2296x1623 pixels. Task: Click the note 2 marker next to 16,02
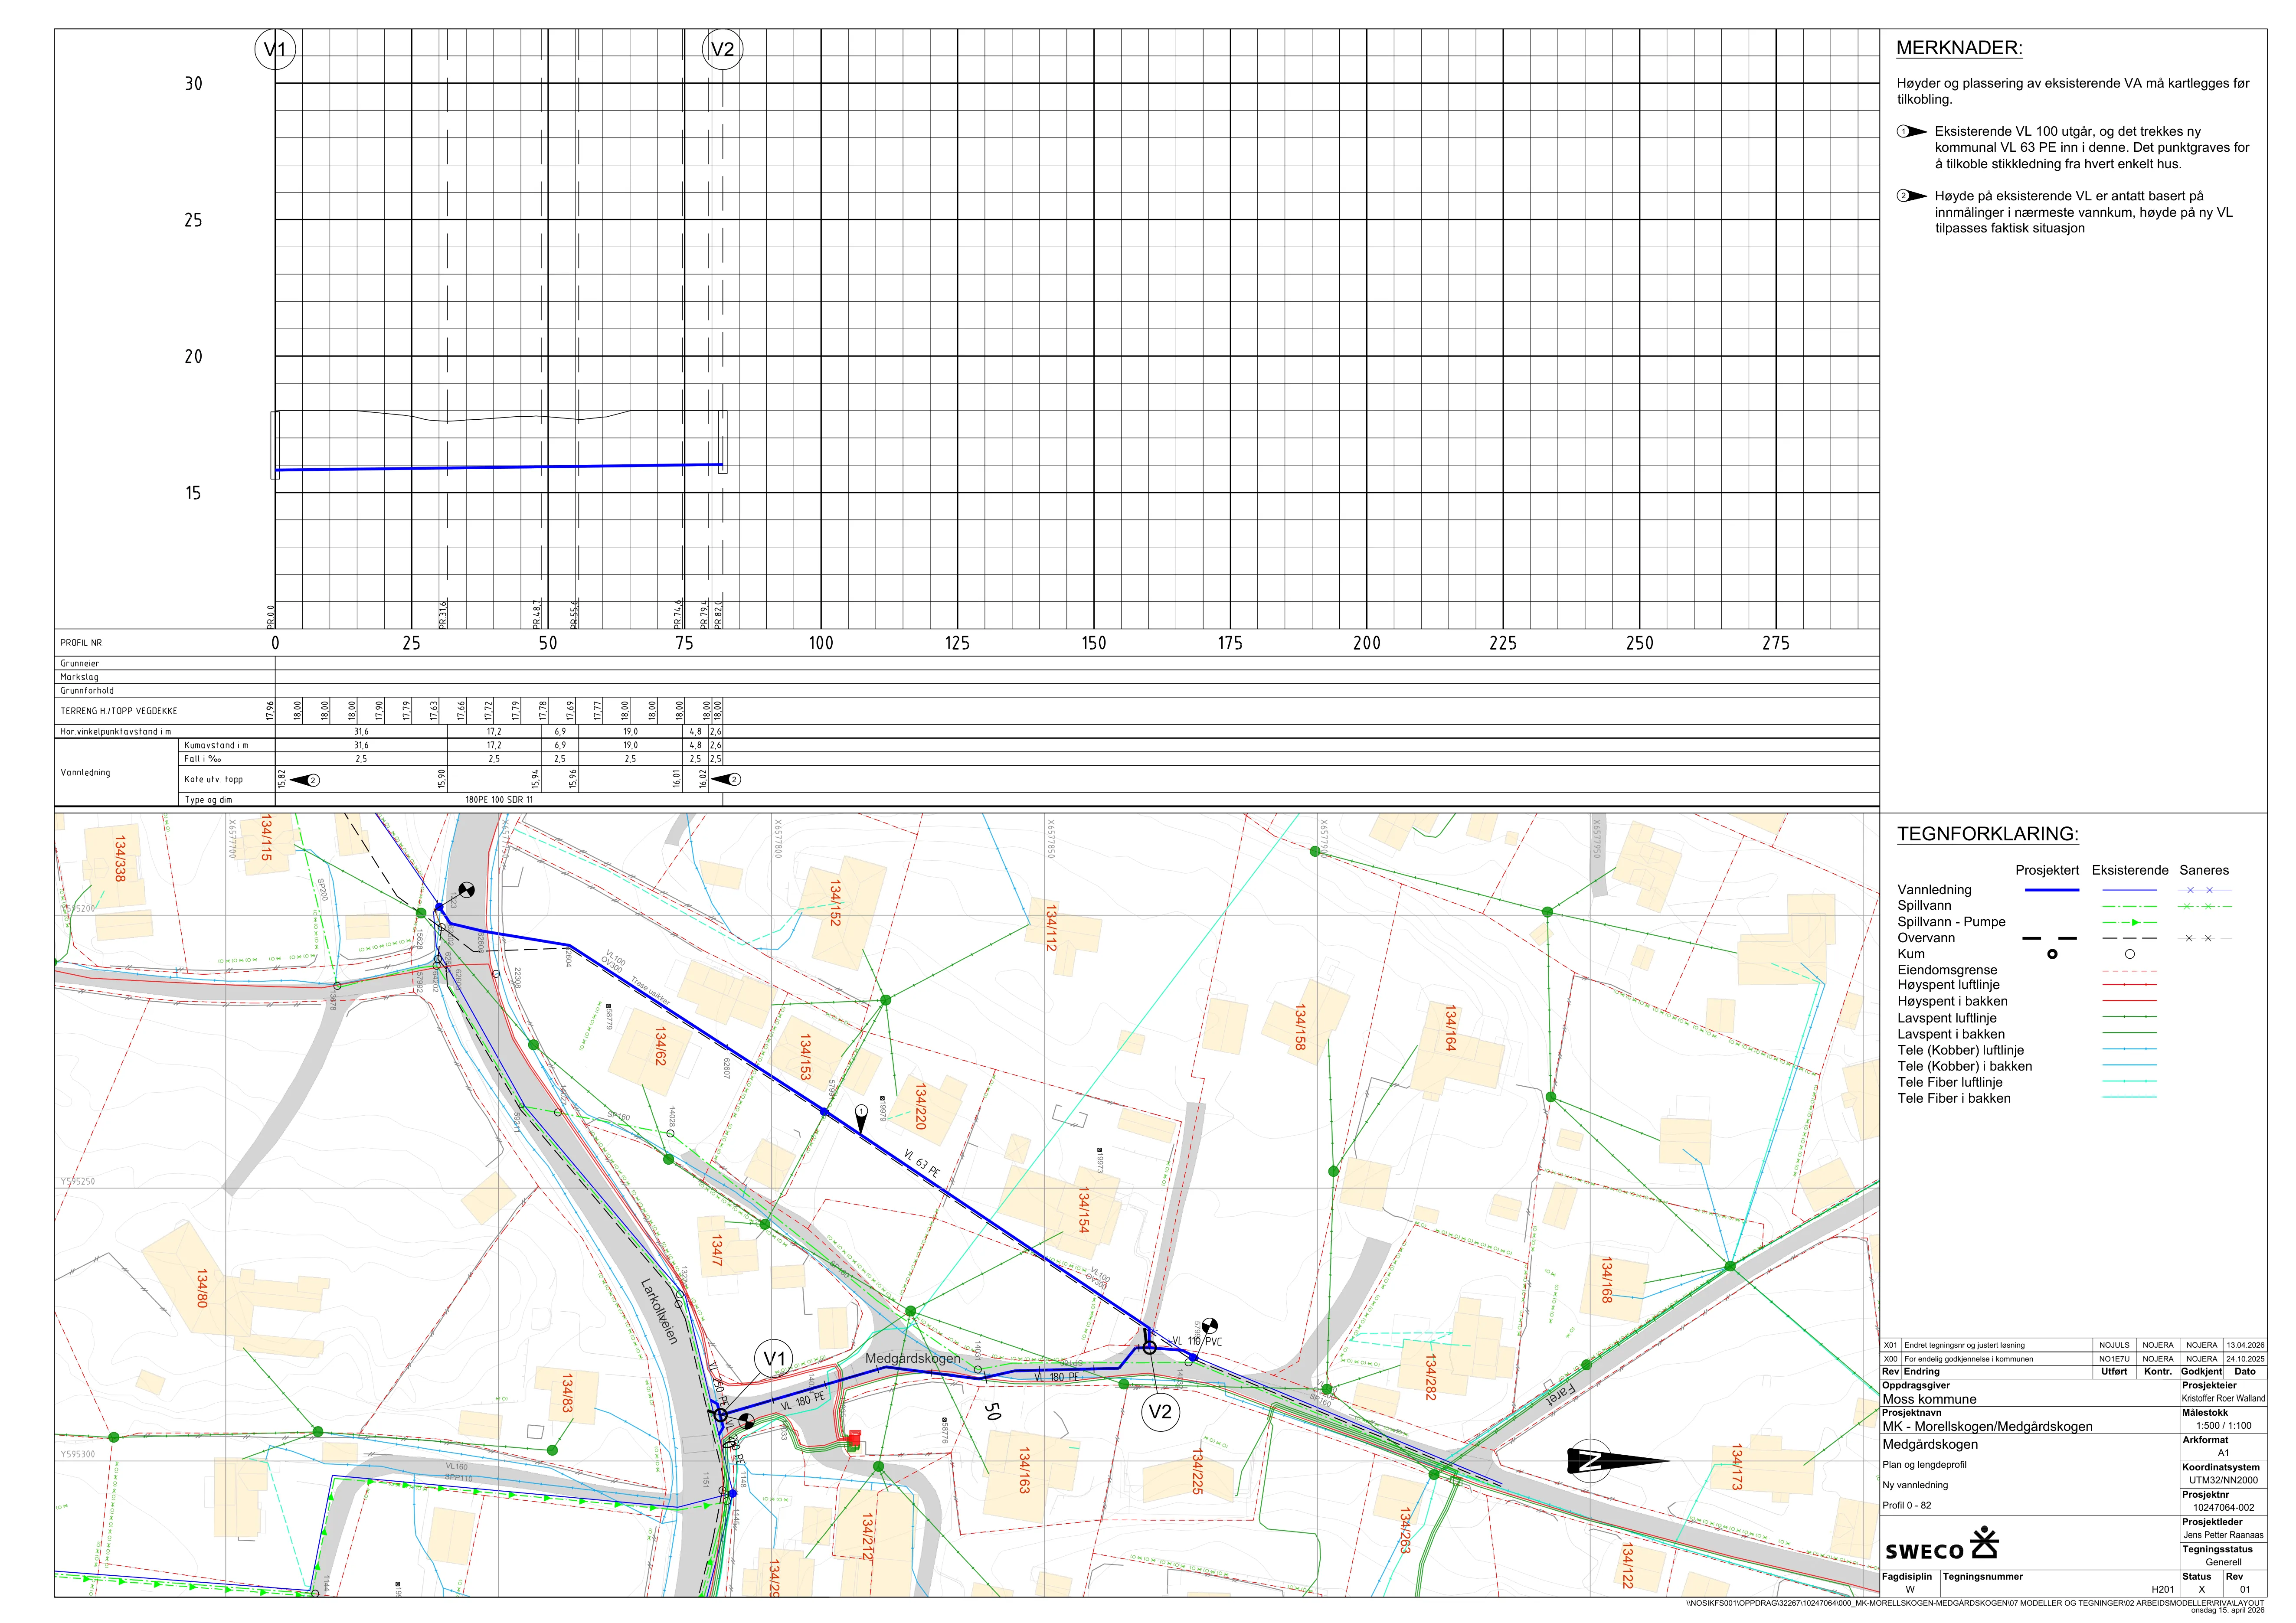pos(727,780)
